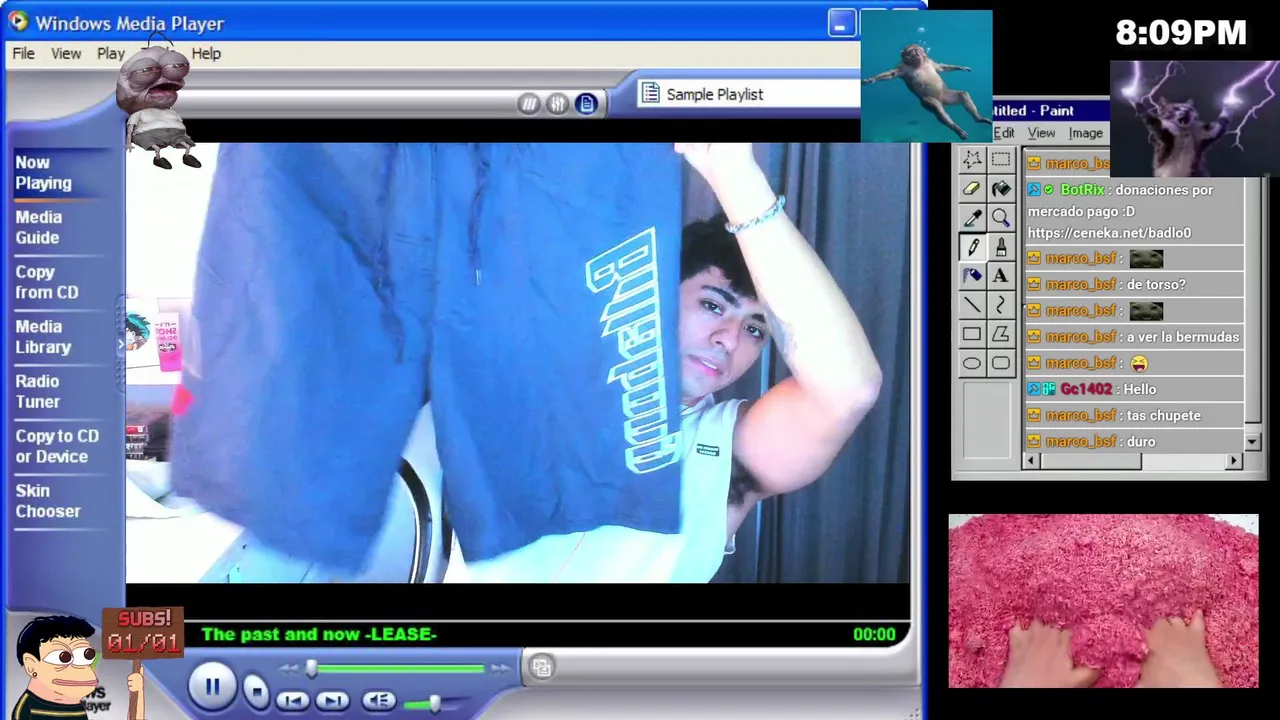Open the Media Guide tab
The width and height of the screenshot is (1280, 720).
[x=39, y=227]
